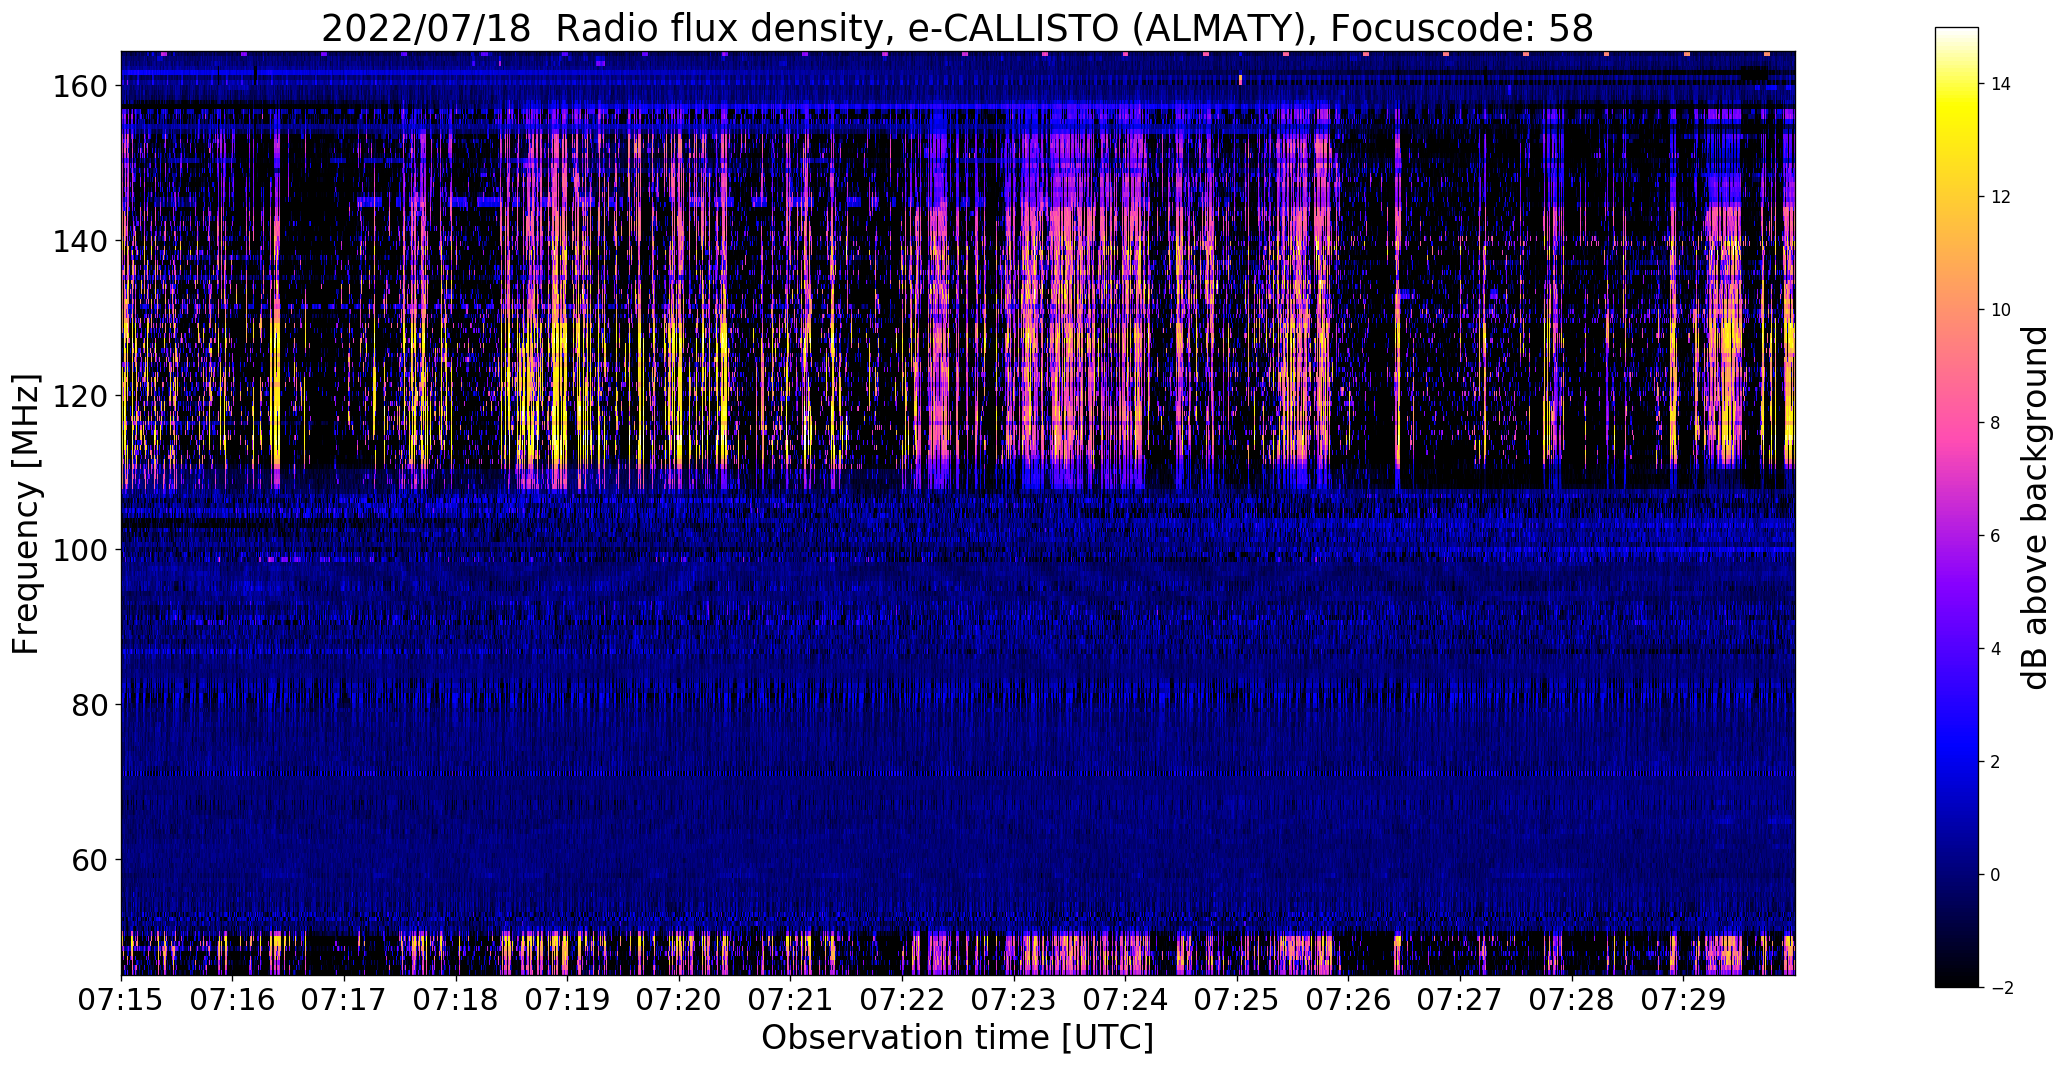Click the 07:21 time tick label
Screen dimensions: 2066x1067
[x=790, y=1000]
